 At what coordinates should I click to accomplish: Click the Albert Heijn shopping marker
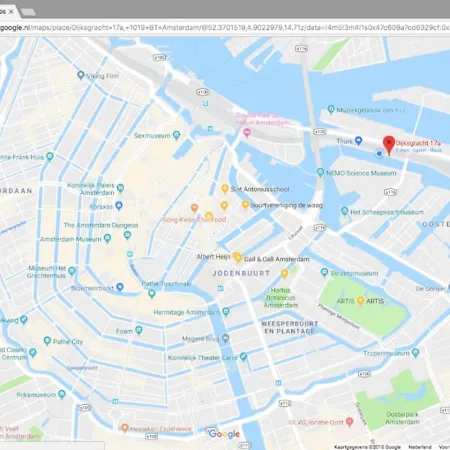coord(236,256)
